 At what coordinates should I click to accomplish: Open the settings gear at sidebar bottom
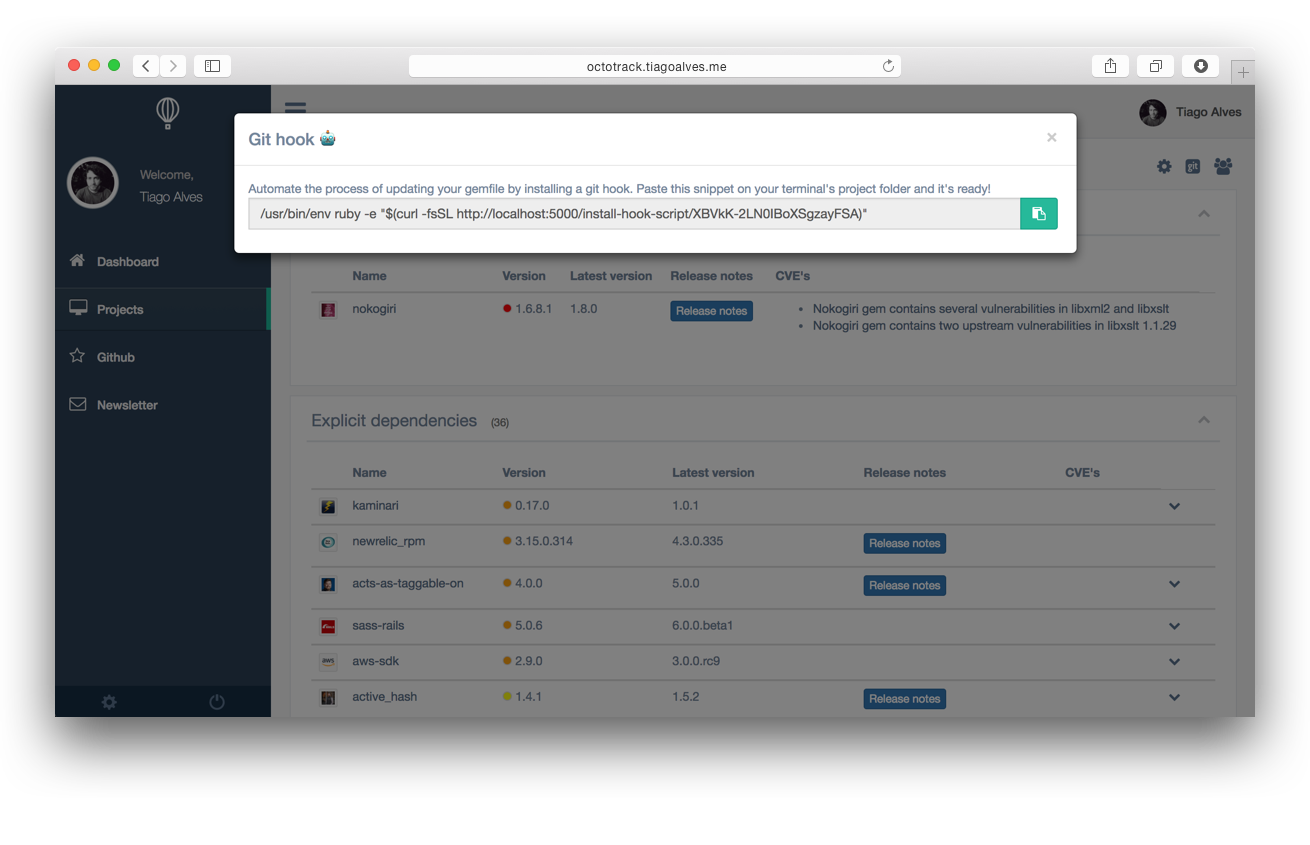(109, 702)
